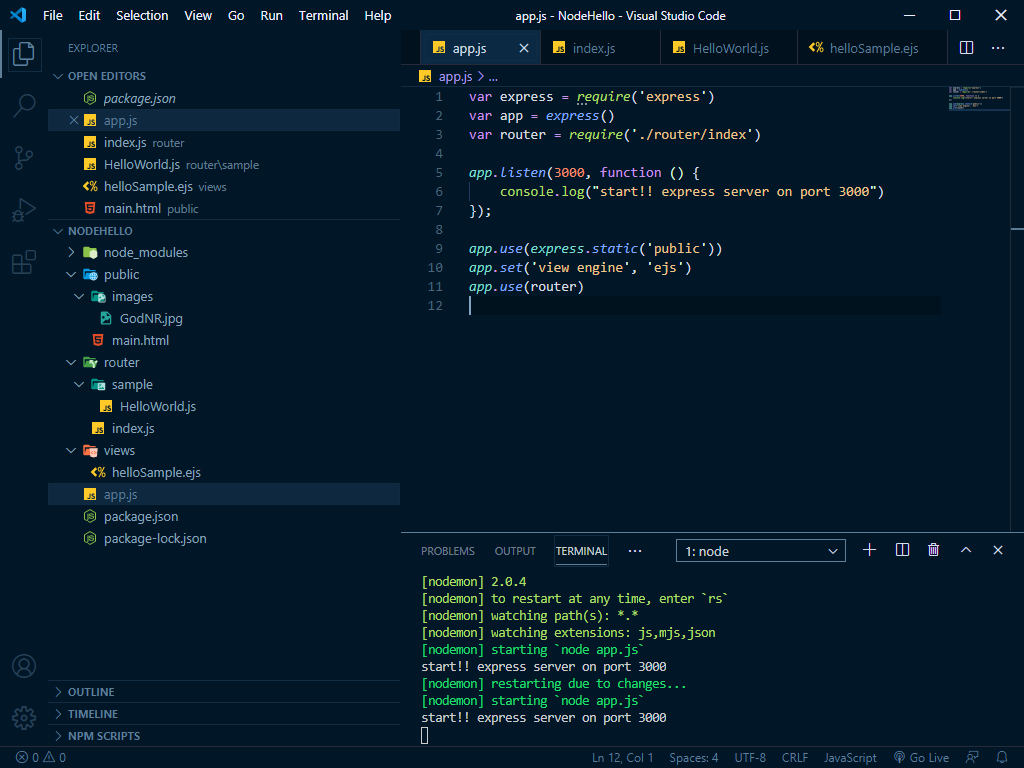
Task: Open the Selection menu
Action: click(x=142, y=15)
